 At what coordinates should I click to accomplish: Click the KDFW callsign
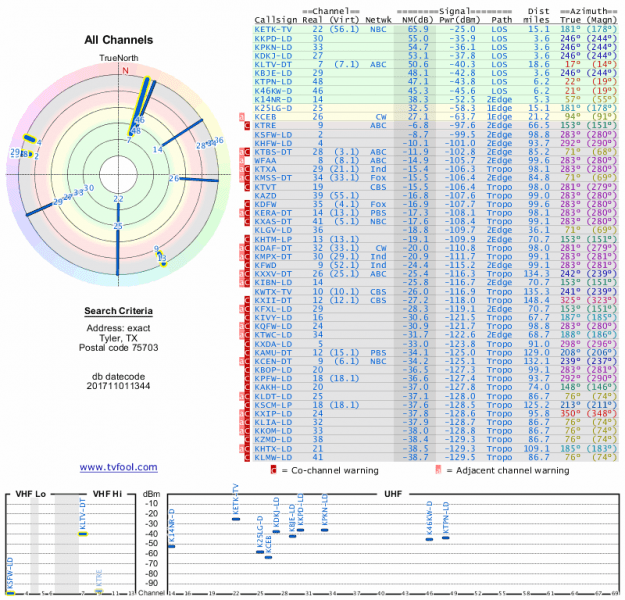click(265, 204)
